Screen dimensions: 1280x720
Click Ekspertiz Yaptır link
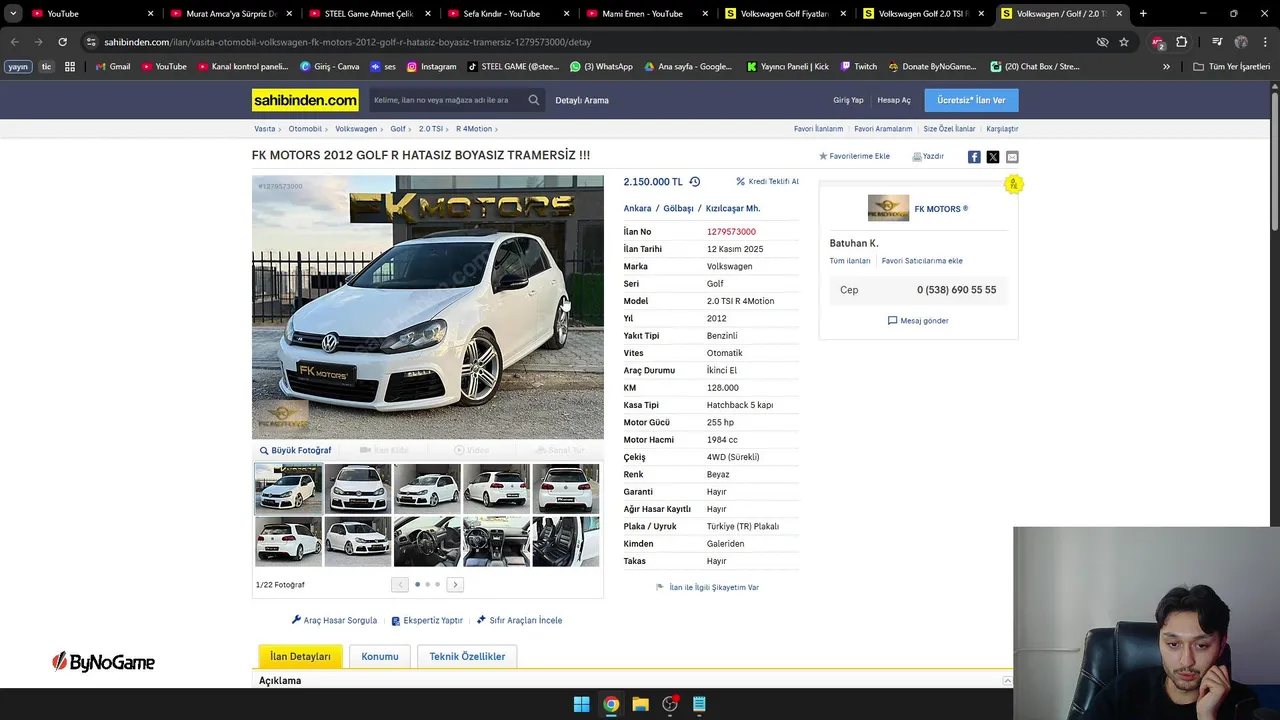pos(427,620)
